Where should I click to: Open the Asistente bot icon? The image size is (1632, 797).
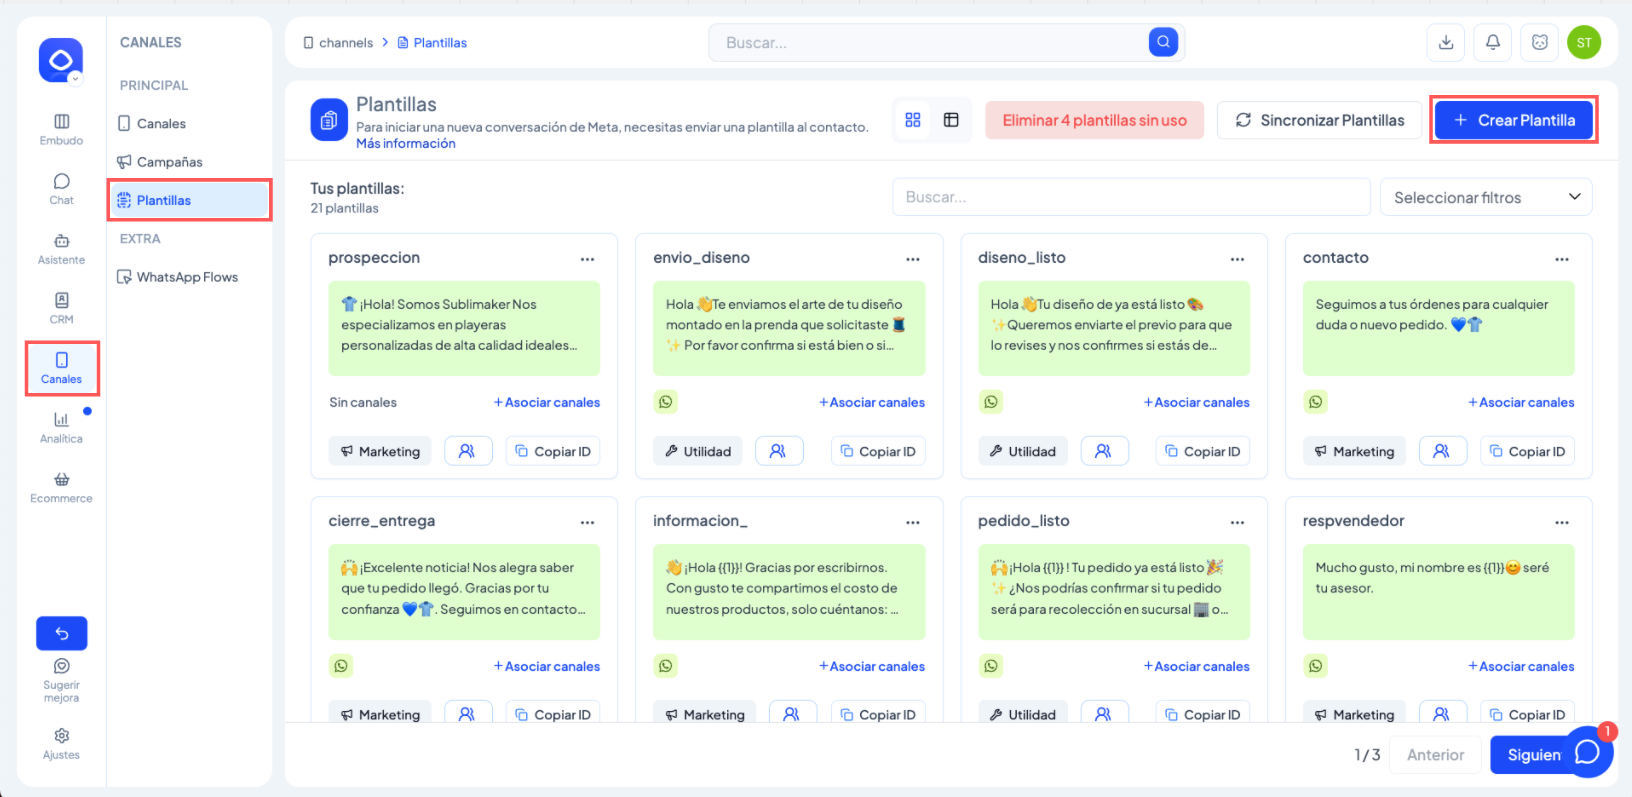(x=61, y=248)
